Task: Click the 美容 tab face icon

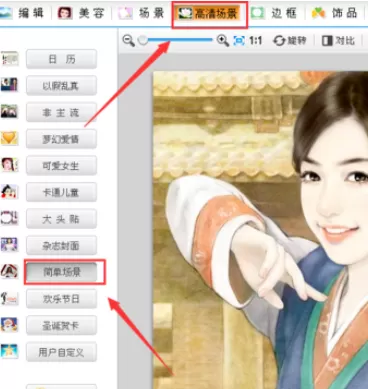Action: click(65, 13)
